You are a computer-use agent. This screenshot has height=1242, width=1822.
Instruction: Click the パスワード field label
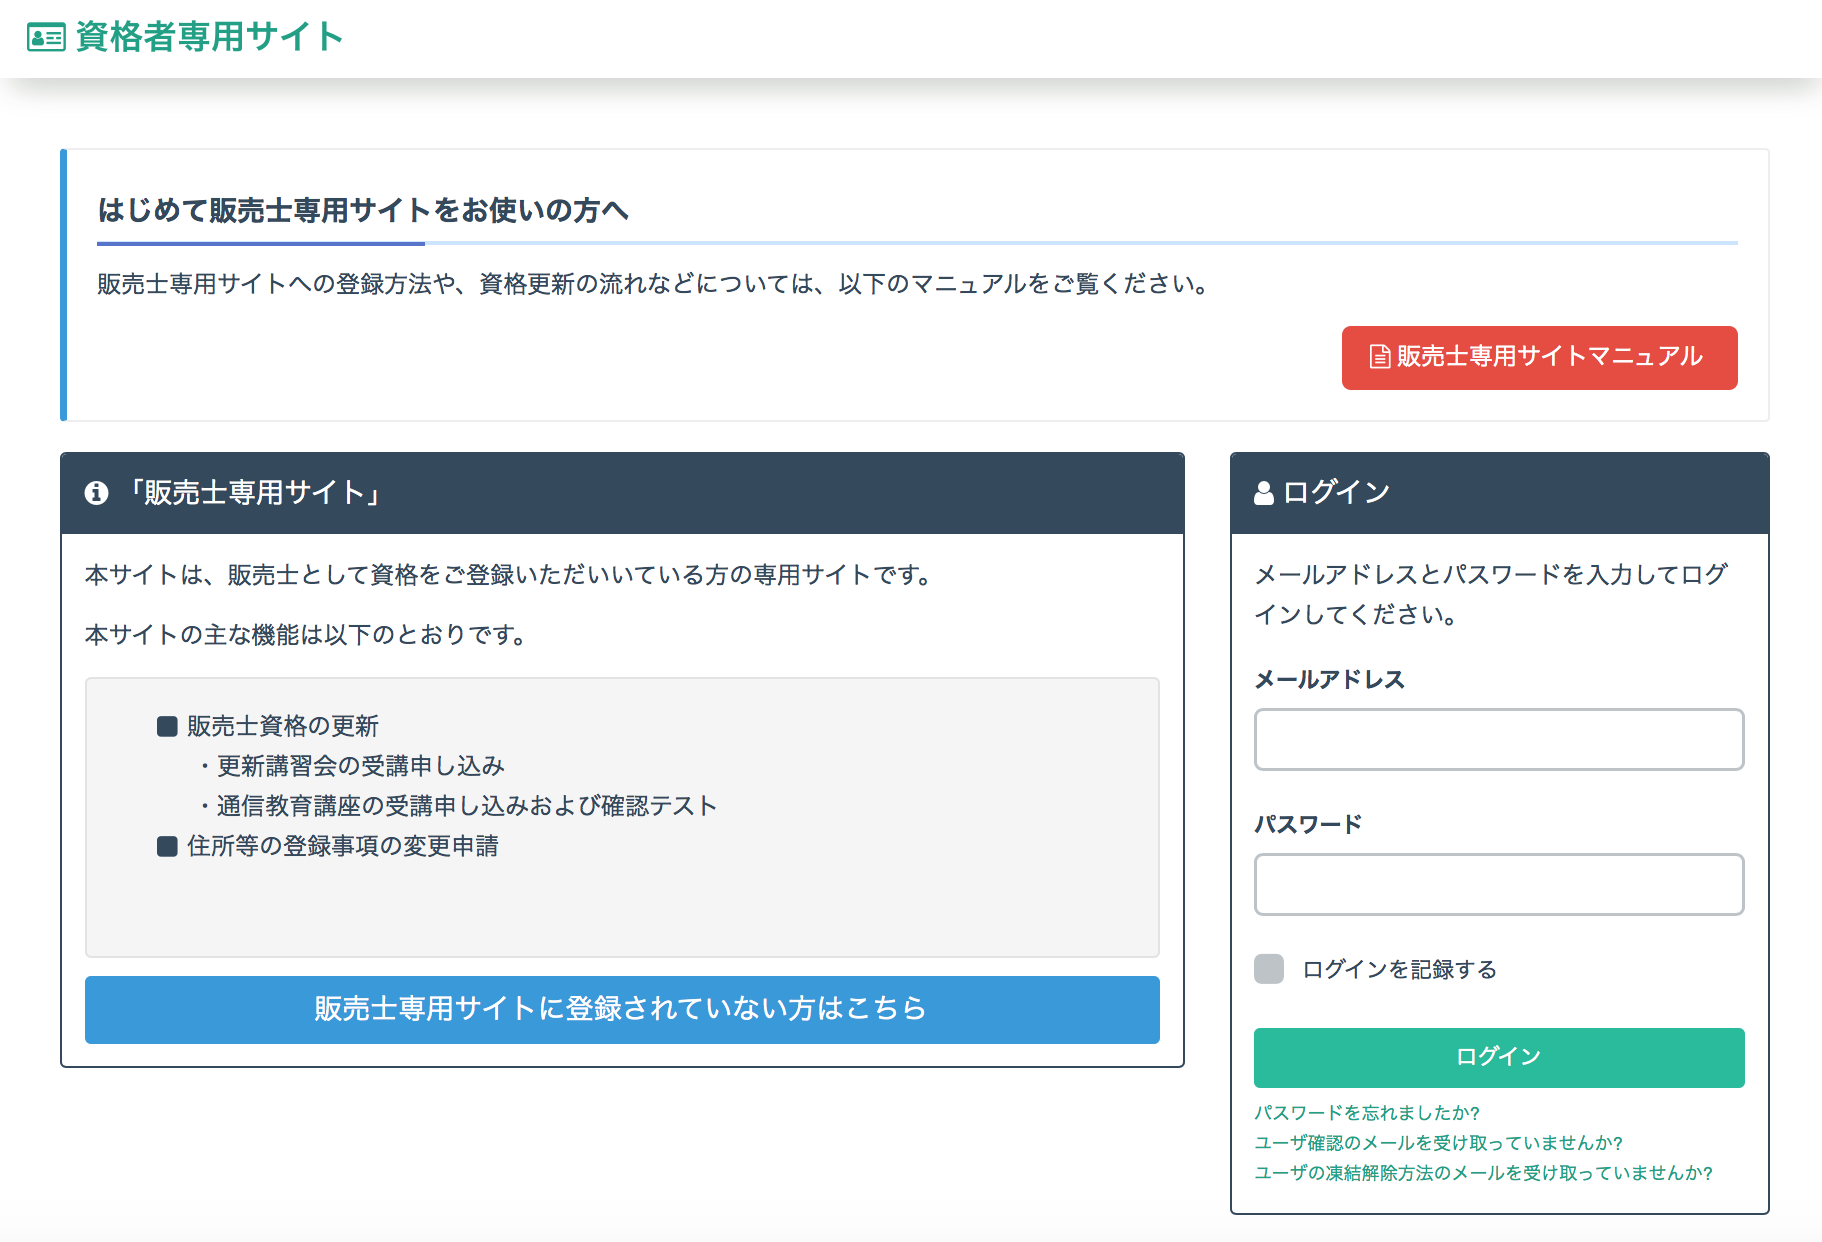coord(1308,825)
